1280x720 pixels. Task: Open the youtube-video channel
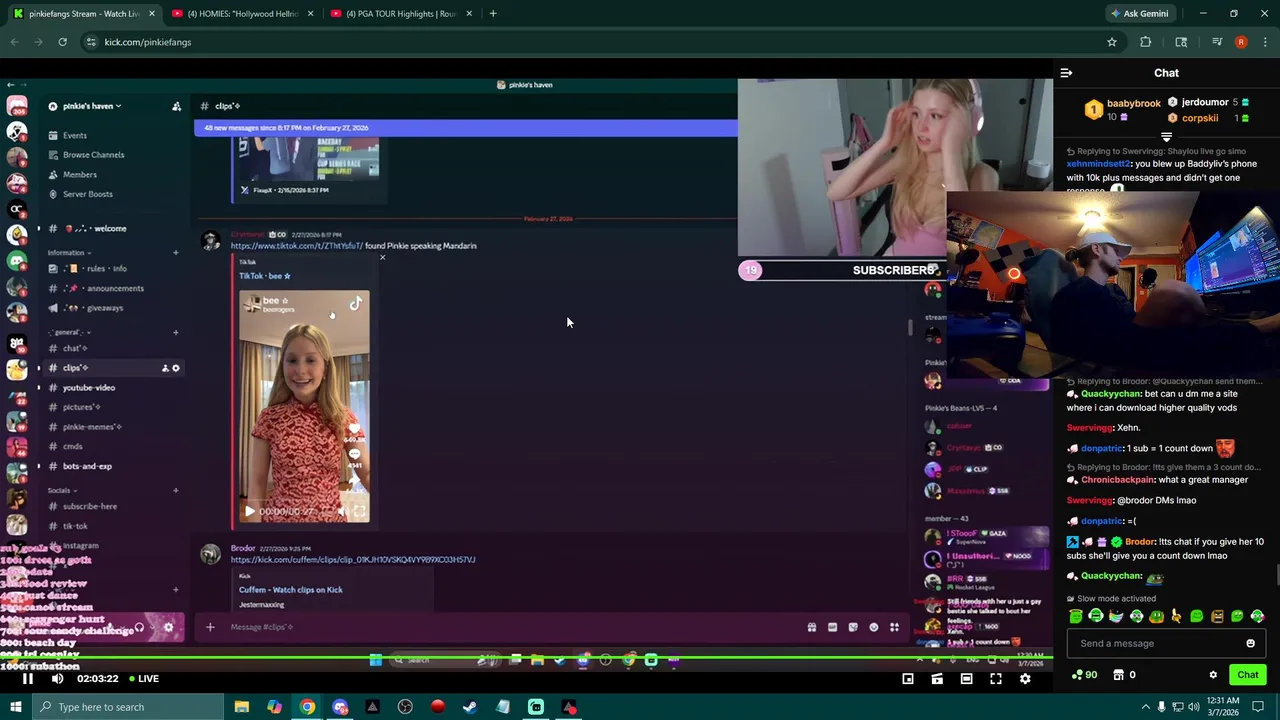pos(89,388)
